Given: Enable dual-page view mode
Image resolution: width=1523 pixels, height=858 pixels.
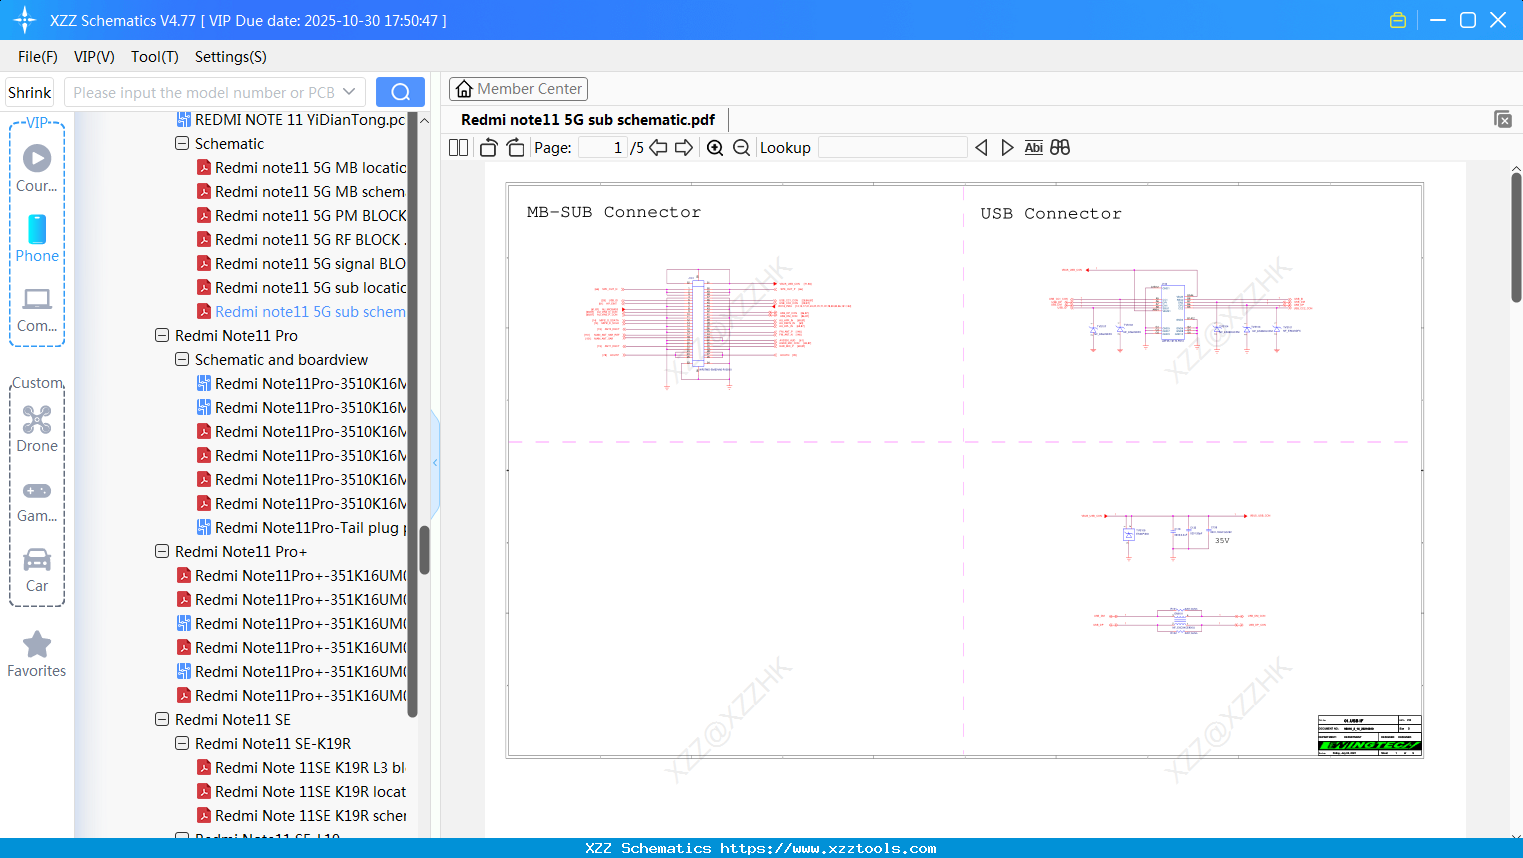Looking at the screenshot, I should 457,147.
